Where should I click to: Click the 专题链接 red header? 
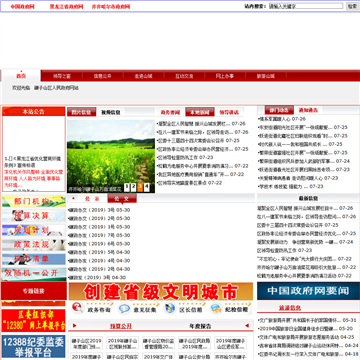coord(34,291)
